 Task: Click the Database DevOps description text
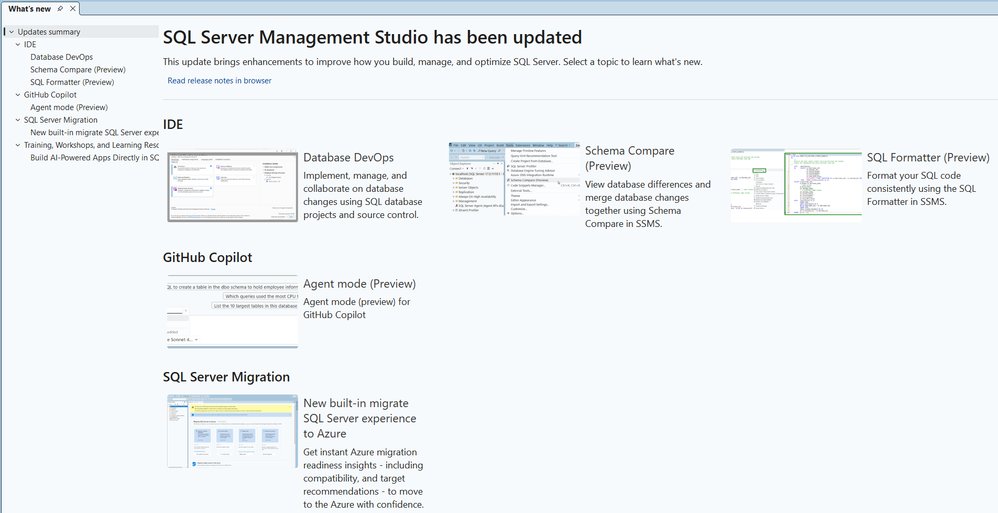[x=363, y=195]
